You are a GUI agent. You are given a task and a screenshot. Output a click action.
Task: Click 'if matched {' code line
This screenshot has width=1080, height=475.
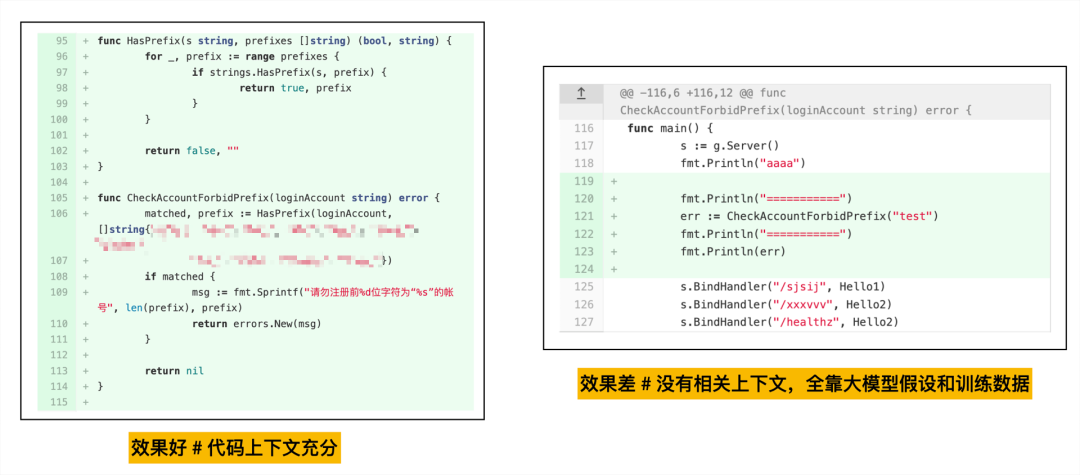coord(180,277)
